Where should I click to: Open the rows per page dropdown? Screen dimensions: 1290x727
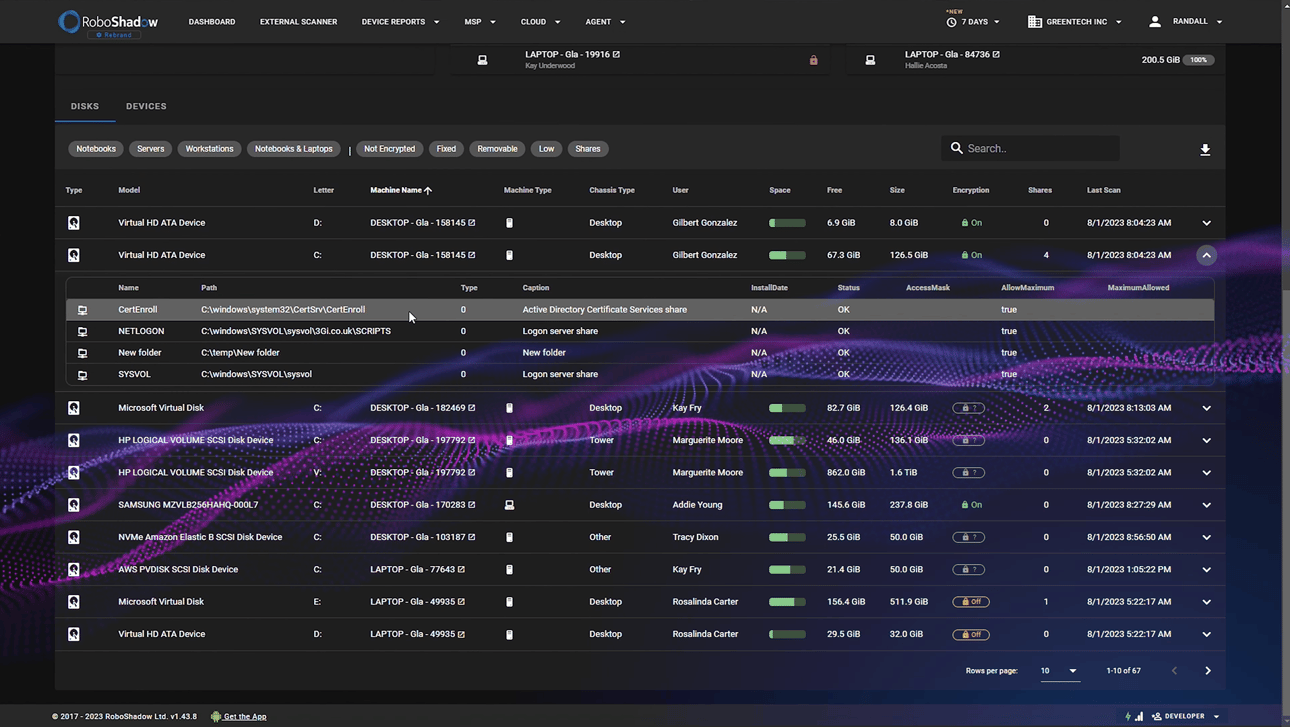click(1057, 670)
